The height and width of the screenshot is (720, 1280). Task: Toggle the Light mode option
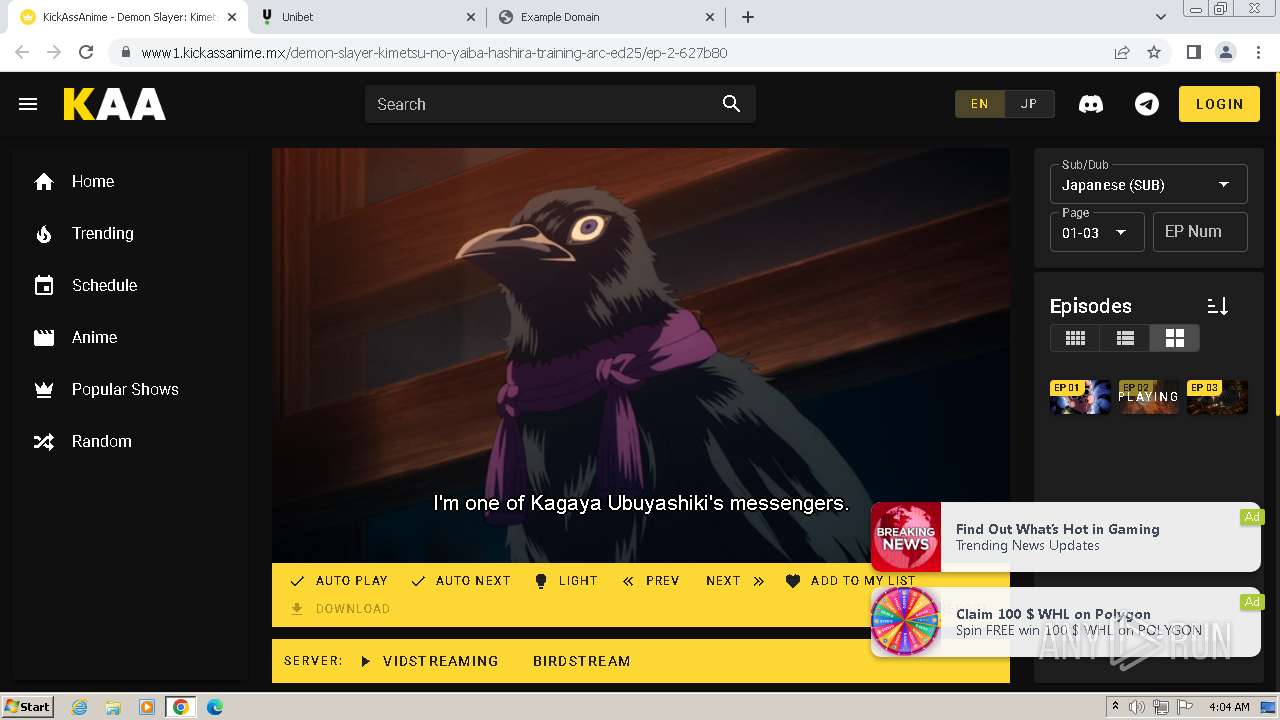click(x=566, y=581)
